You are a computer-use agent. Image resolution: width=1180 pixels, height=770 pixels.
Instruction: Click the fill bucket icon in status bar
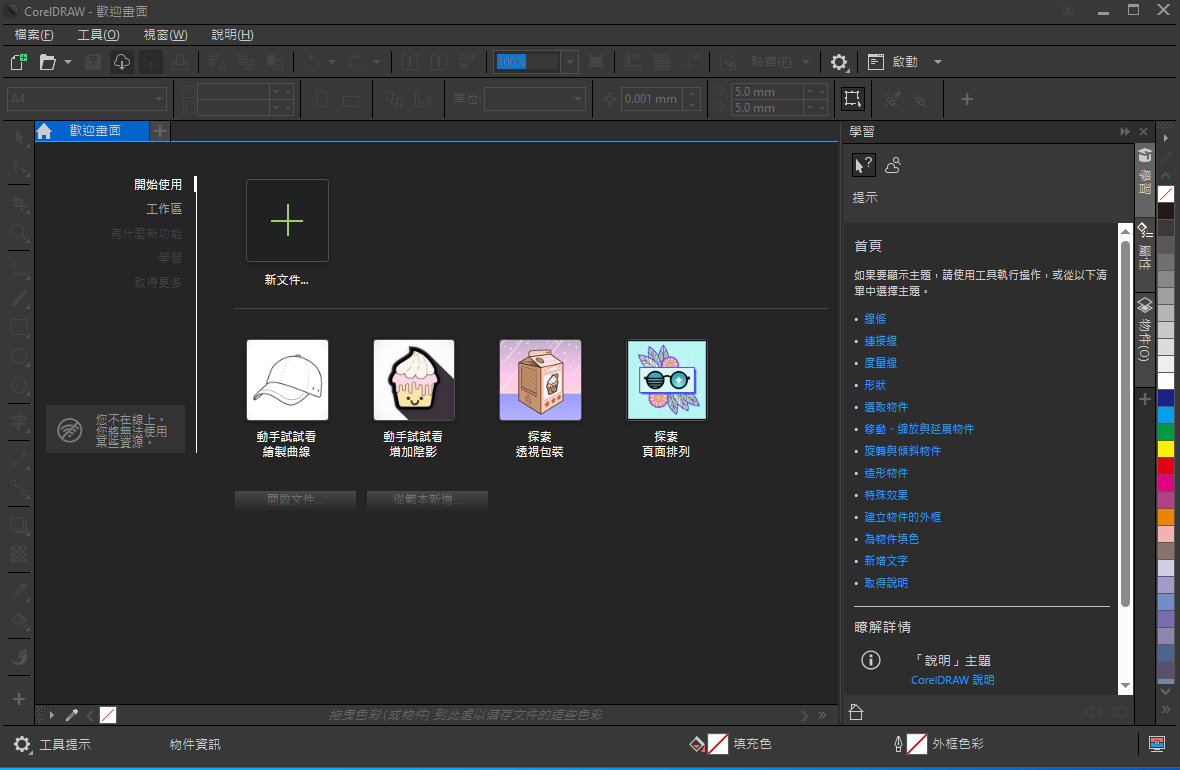pos(697,744)
